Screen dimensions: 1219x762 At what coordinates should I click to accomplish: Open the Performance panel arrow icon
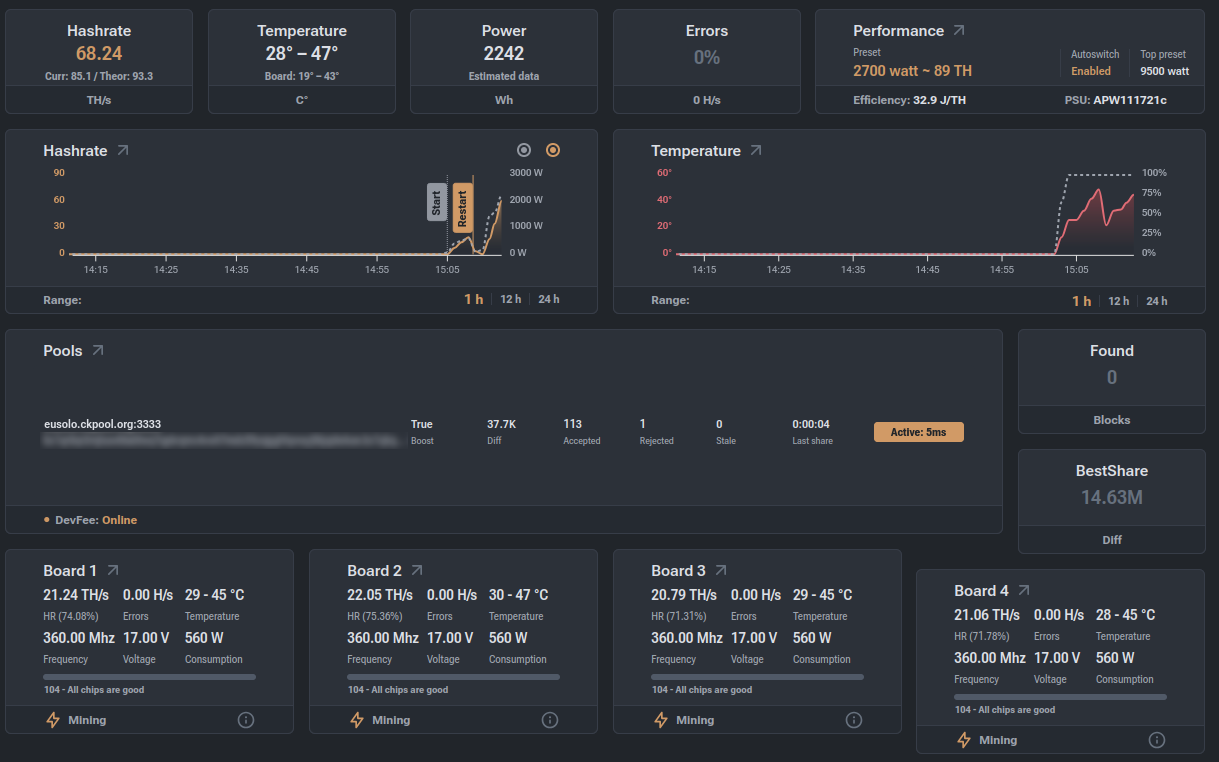[x=959, y=31]
